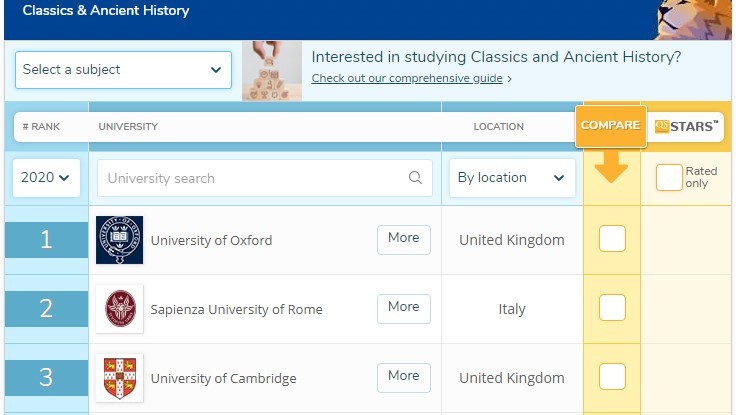The image size is (736, 415).
Task: Click the Compare column header
Action: click(x=610, y=126)
